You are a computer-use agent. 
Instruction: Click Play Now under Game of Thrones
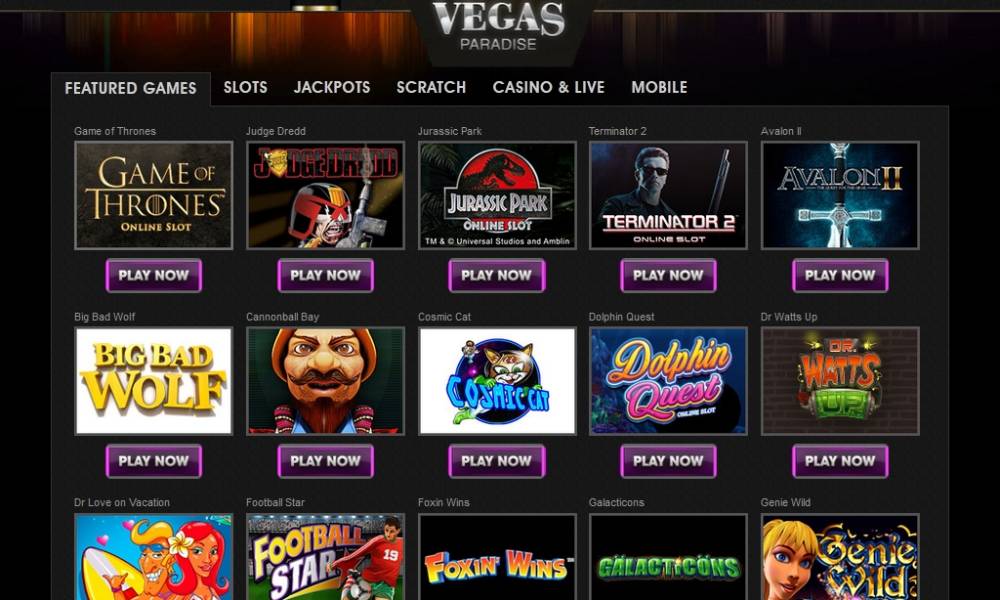click(x=154, y=275)
